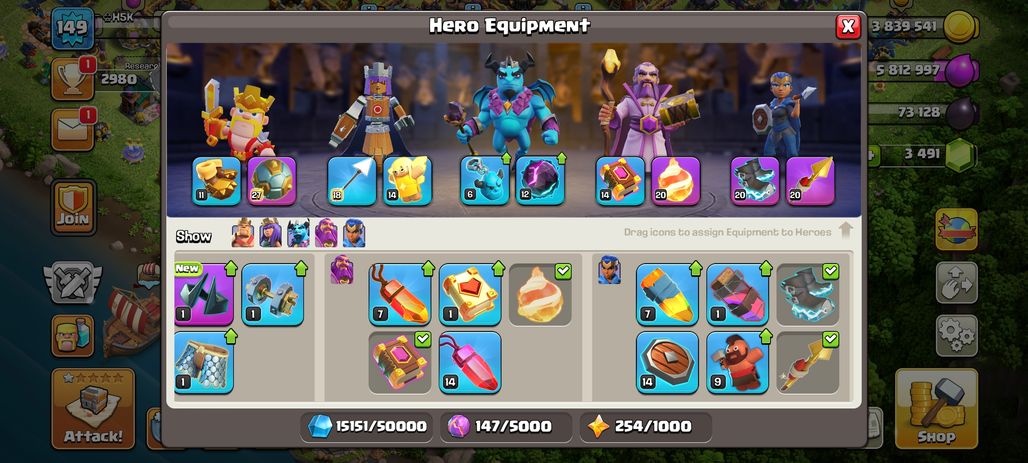Screen dimensions: 1028x463
Task: Select the checked Rocket Spear in list
Action: pos(808,362)
